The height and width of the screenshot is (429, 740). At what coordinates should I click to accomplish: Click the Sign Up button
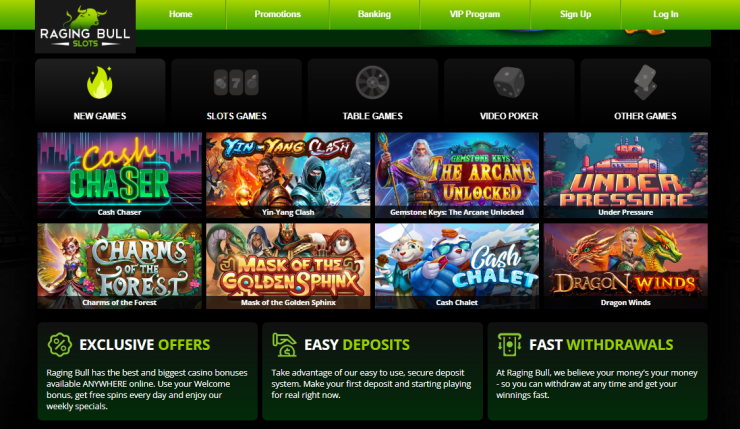575,14
